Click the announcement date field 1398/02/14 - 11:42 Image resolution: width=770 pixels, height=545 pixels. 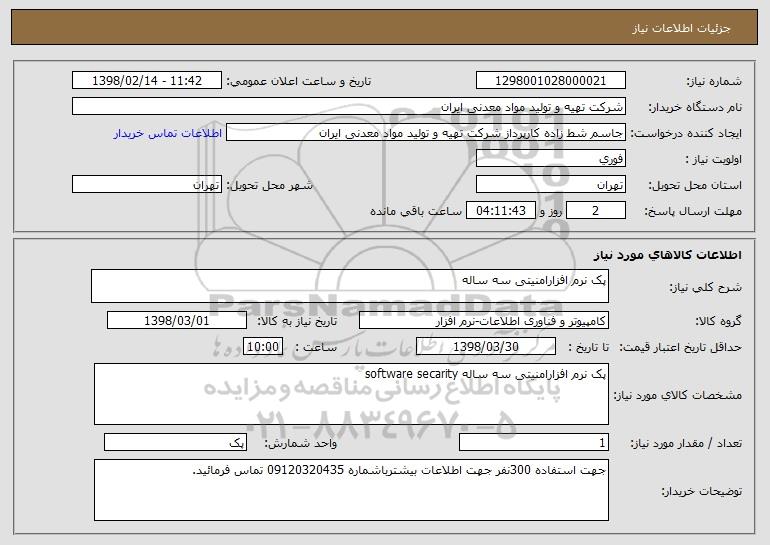[147, 81]
